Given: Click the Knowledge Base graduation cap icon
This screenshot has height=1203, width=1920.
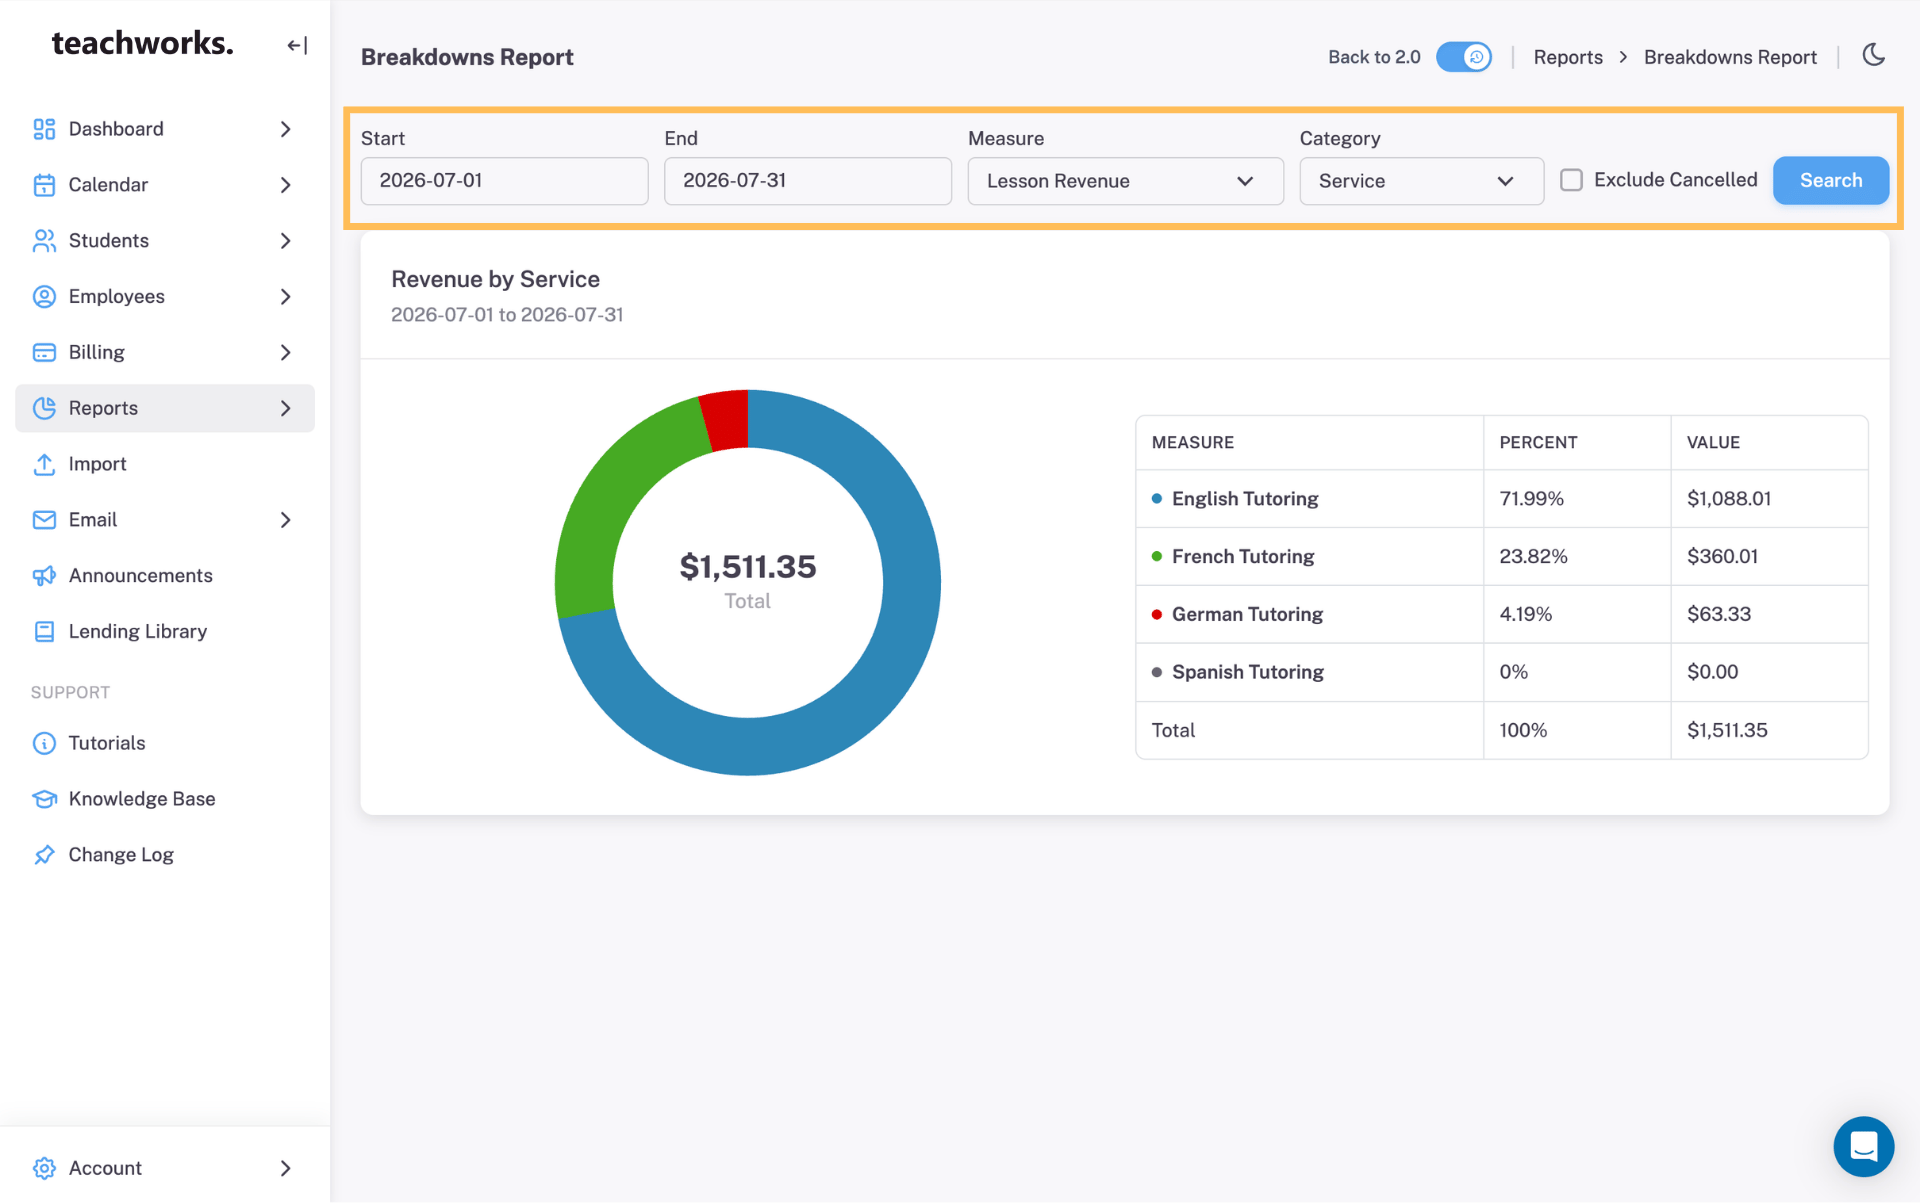Looking at the screenshot, I should point(44,799).
